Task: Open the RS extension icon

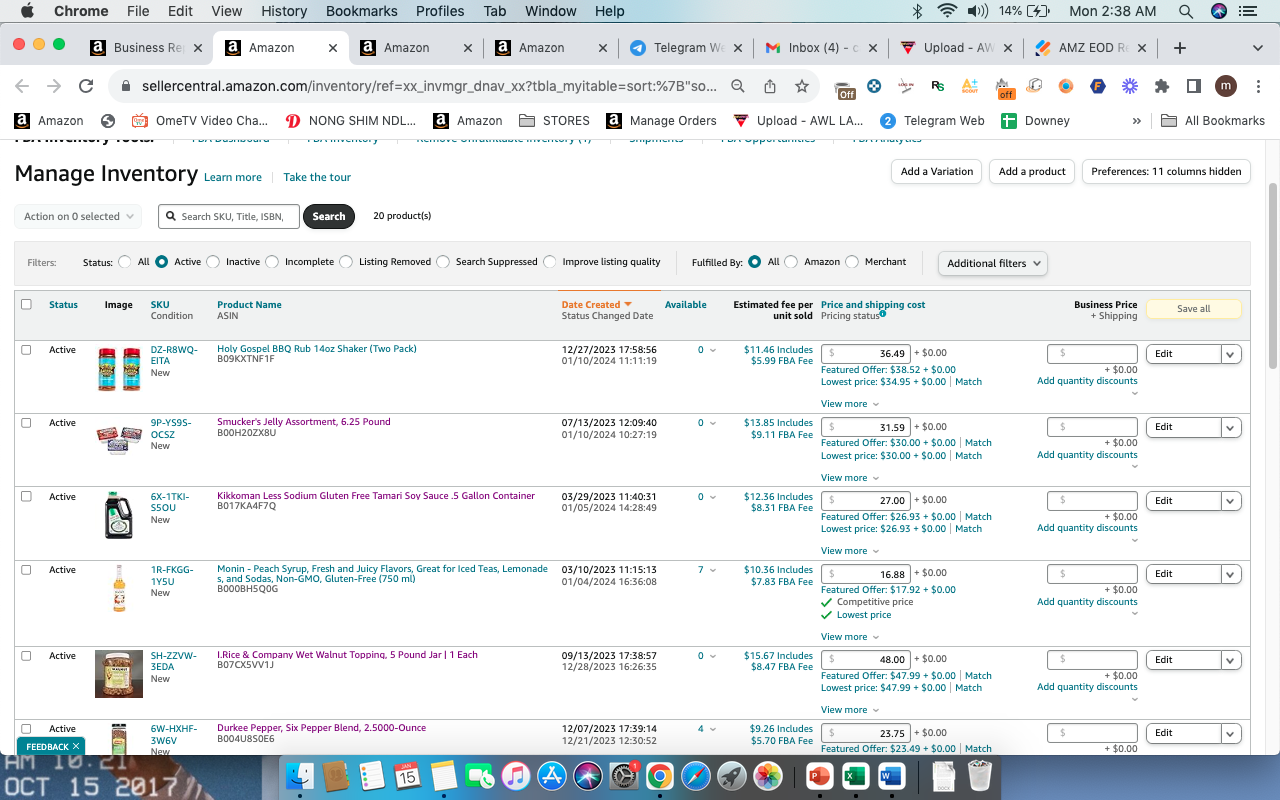Action: (x=937, y=86)
